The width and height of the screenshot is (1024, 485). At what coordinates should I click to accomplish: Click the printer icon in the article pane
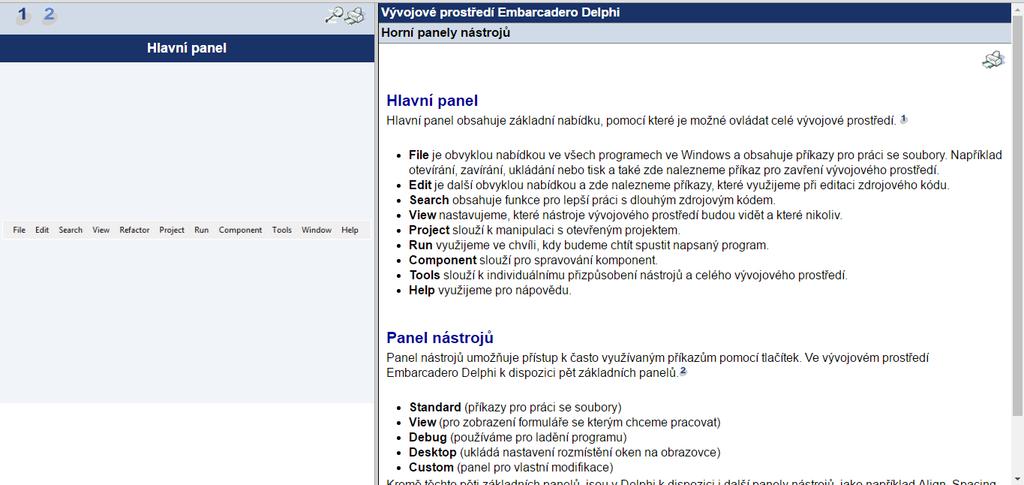tap(993, 60)
